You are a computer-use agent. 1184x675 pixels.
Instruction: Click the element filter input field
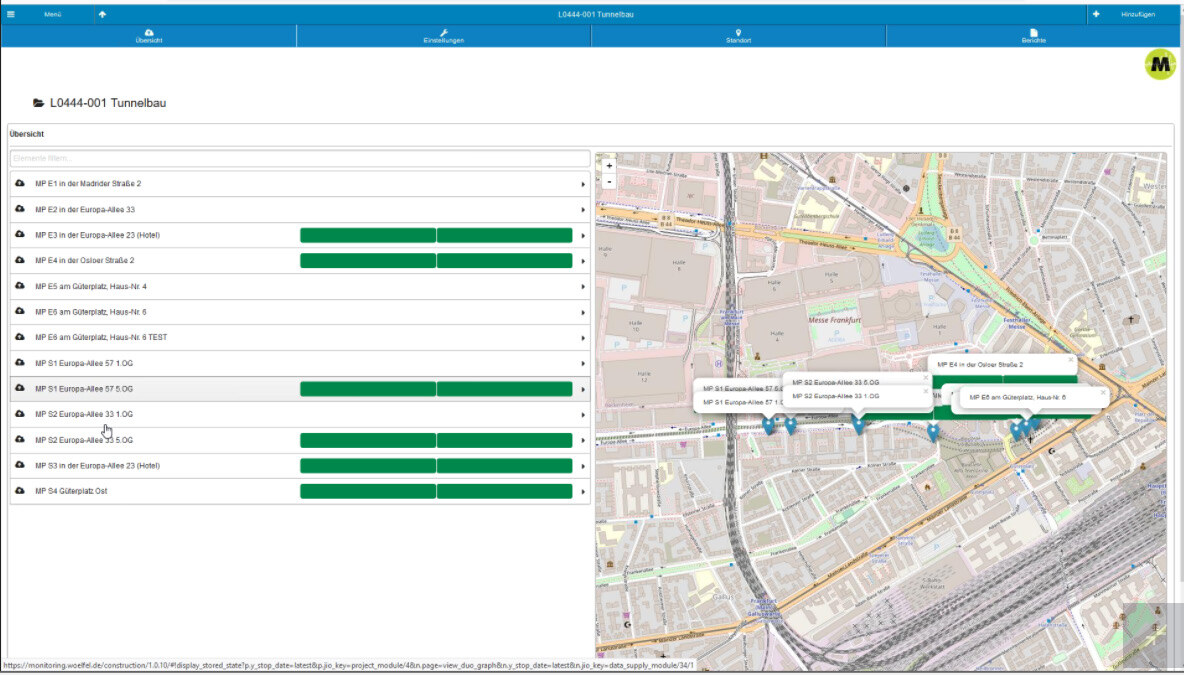click(x=299, y=158)
